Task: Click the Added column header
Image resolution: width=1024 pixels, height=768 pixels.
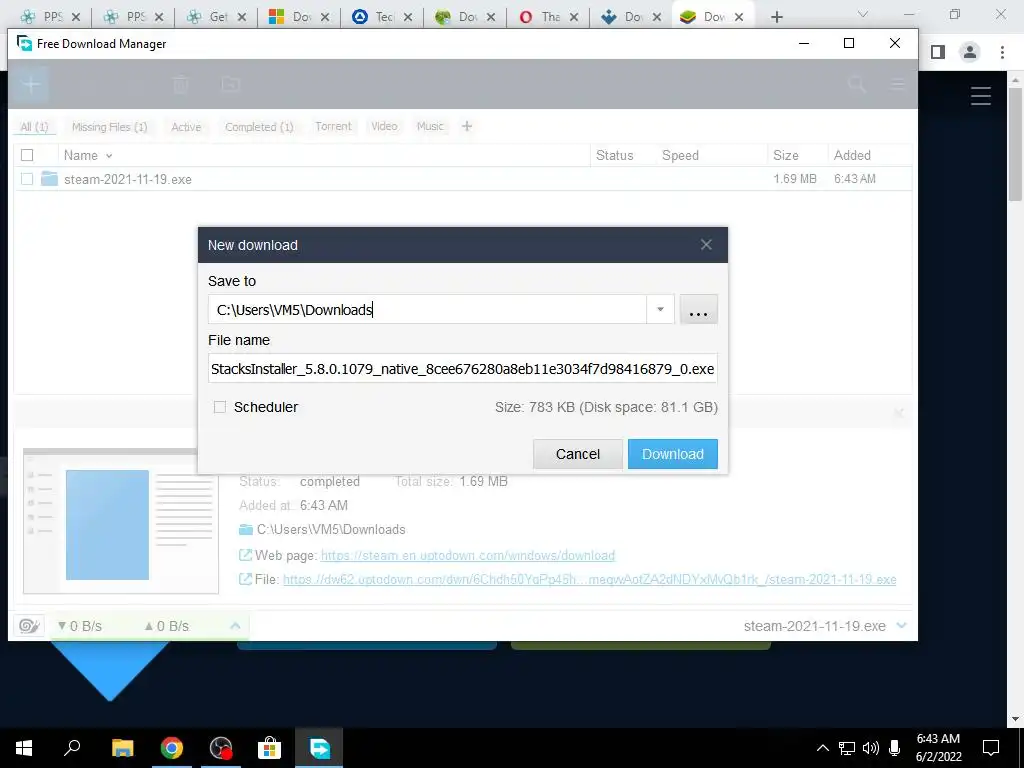Action: (852, 155)
